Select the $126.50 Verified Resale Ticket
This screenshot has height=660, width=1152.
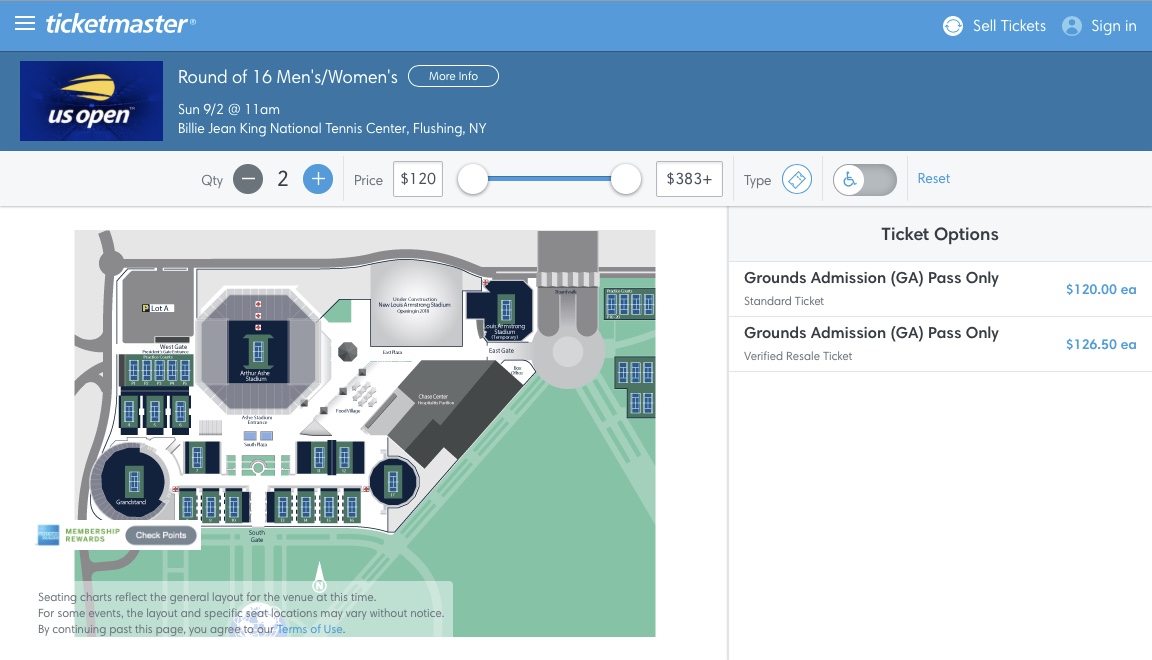point(939,343)
